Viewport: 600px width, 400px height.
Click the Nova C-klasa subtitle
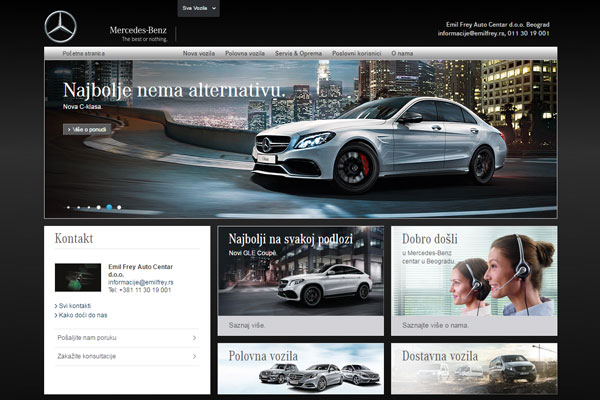83,107
